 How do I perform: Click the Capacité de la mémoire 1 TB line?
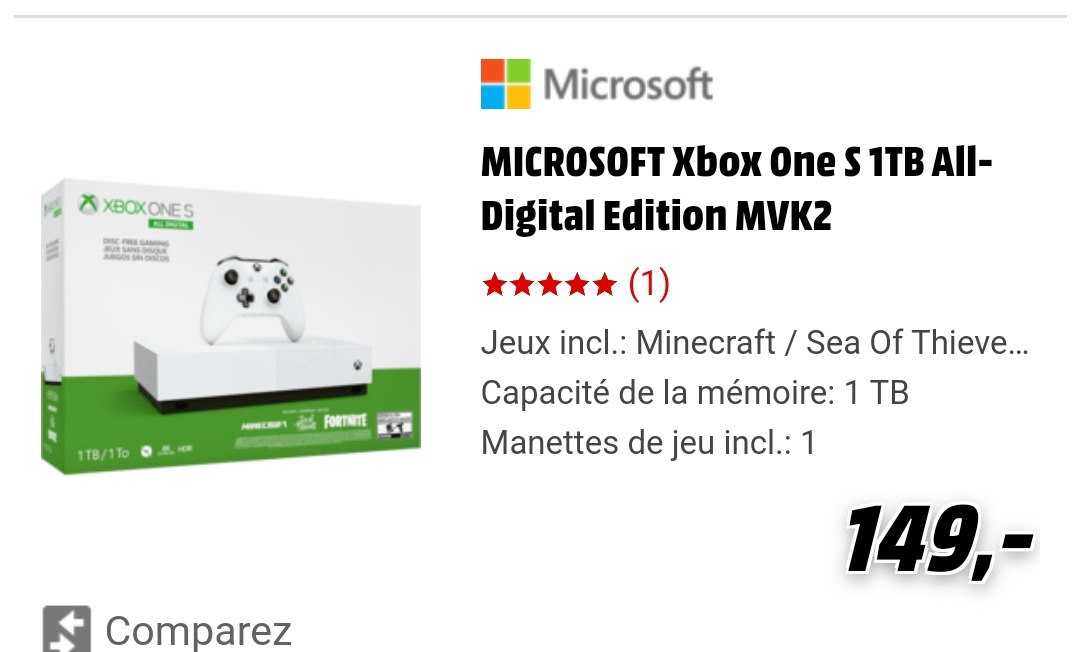(x=695, y=392)
